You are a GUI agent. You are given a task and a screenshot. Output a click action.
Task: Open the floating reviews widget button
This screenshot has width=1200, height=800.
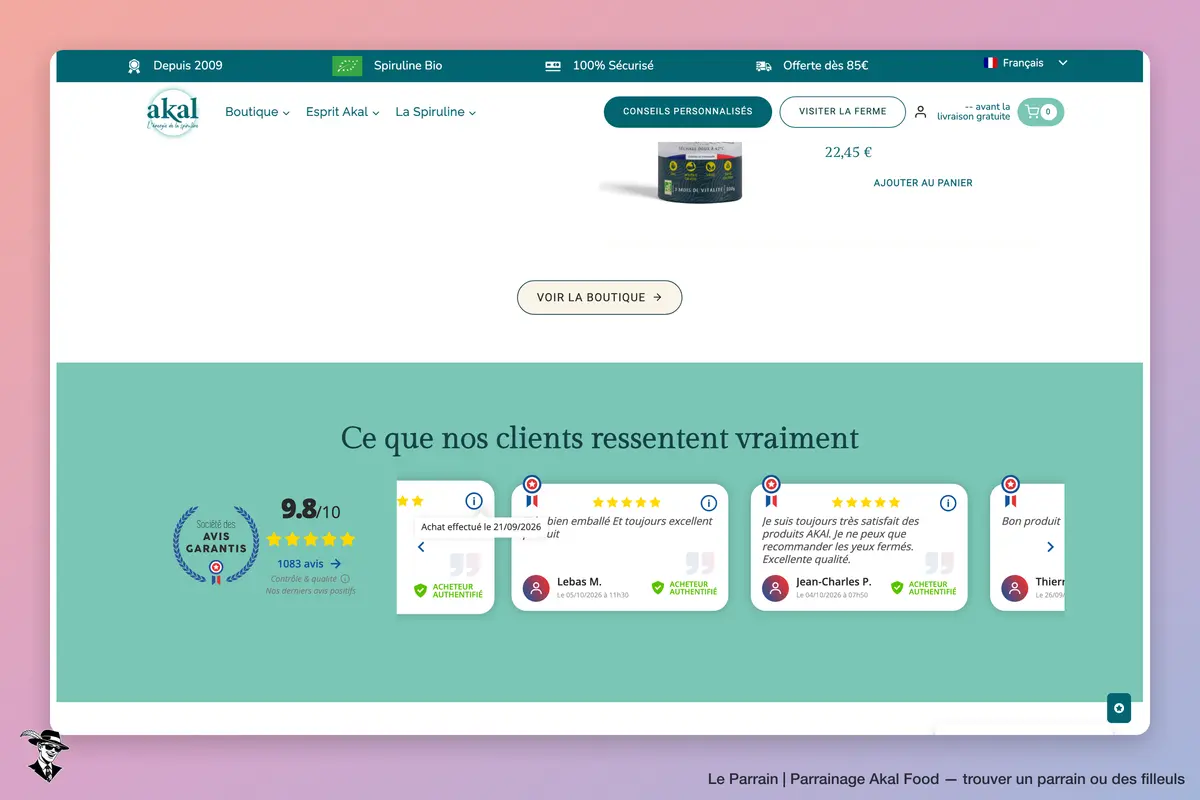coord(1118,708)
